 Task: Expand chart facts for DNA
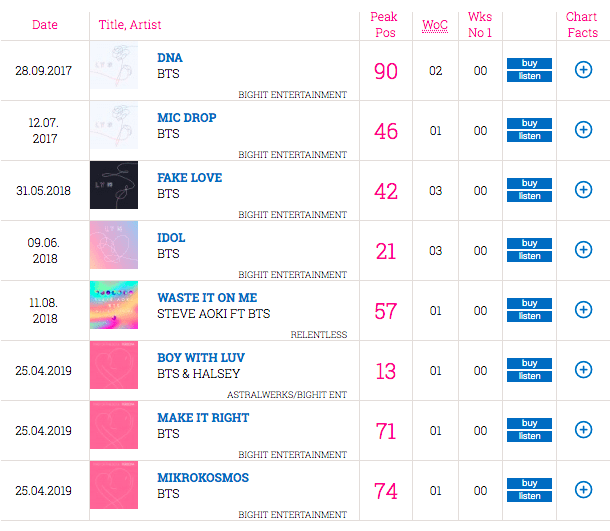point(583,70)
